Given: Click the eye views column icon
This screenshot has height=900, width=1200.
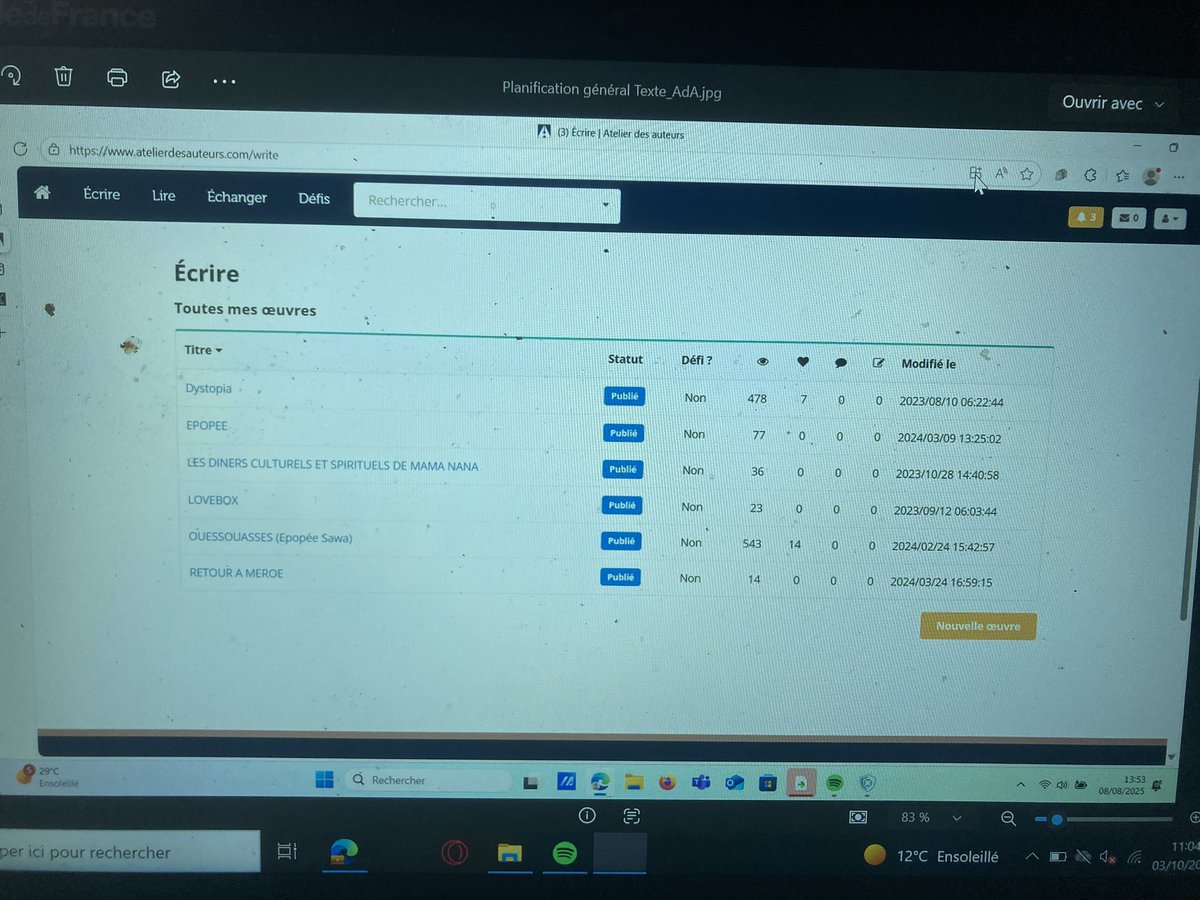Looking at the screenshot, I should tap(763, 361).
